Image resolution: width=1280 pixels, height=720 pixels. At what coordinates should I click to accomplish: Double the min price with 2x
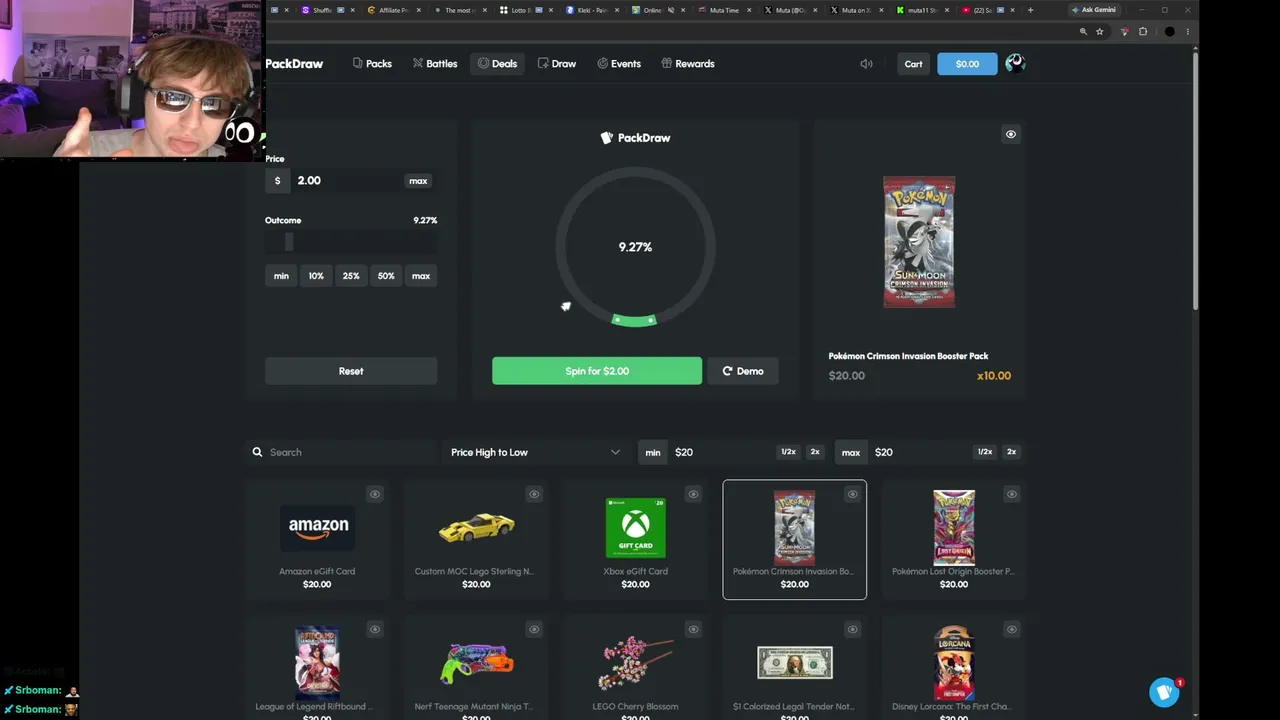[815, 452]
